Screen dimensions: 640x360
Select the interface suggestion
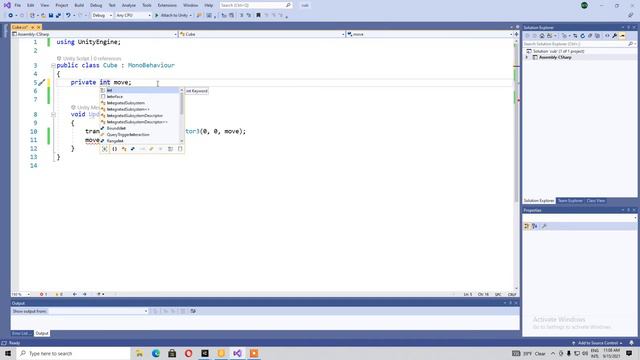(x=140, y=97)
